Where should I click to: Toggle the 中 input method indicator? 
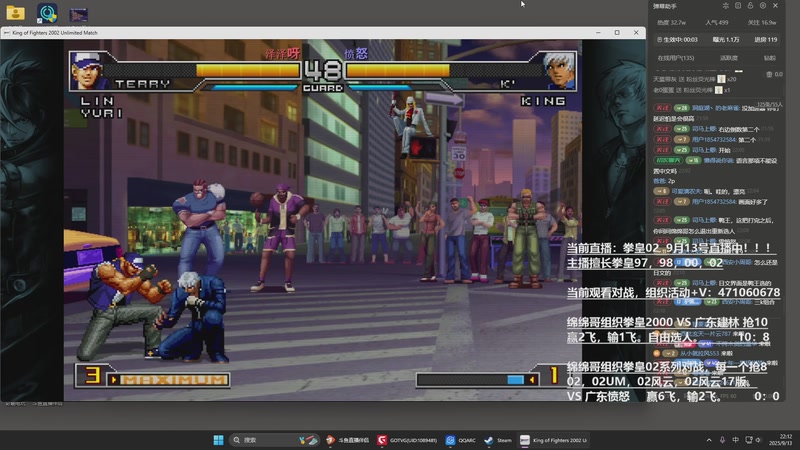(x=735, y=440)
